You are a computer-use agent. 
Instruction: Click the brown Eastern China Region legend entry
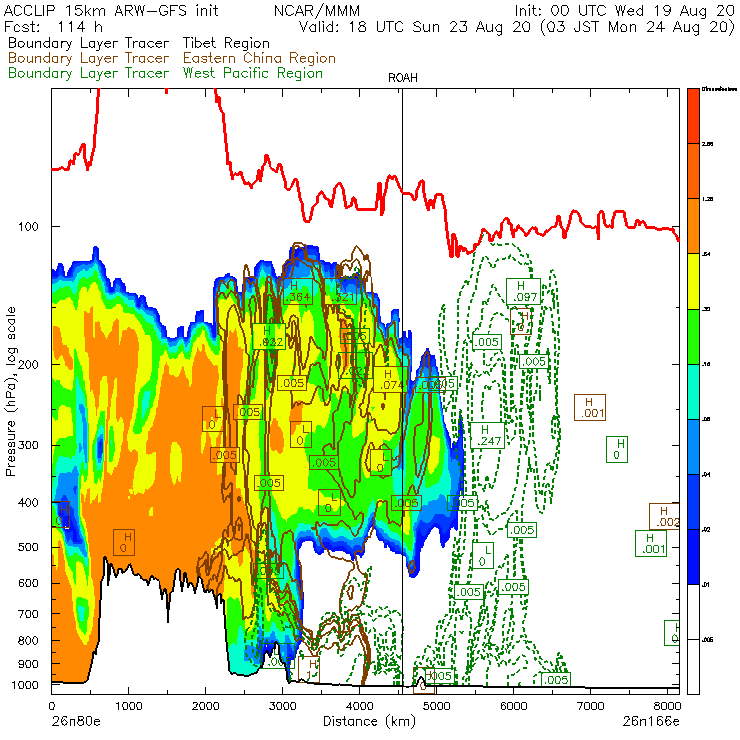click(172, 58)
